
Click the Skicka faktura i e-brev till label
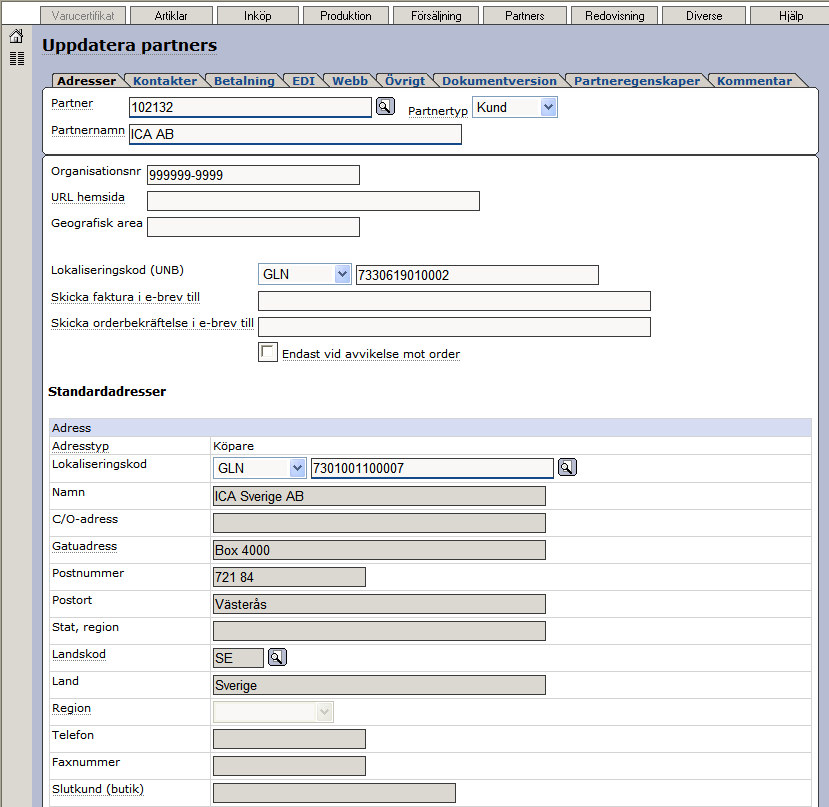(x=125, y=297)
